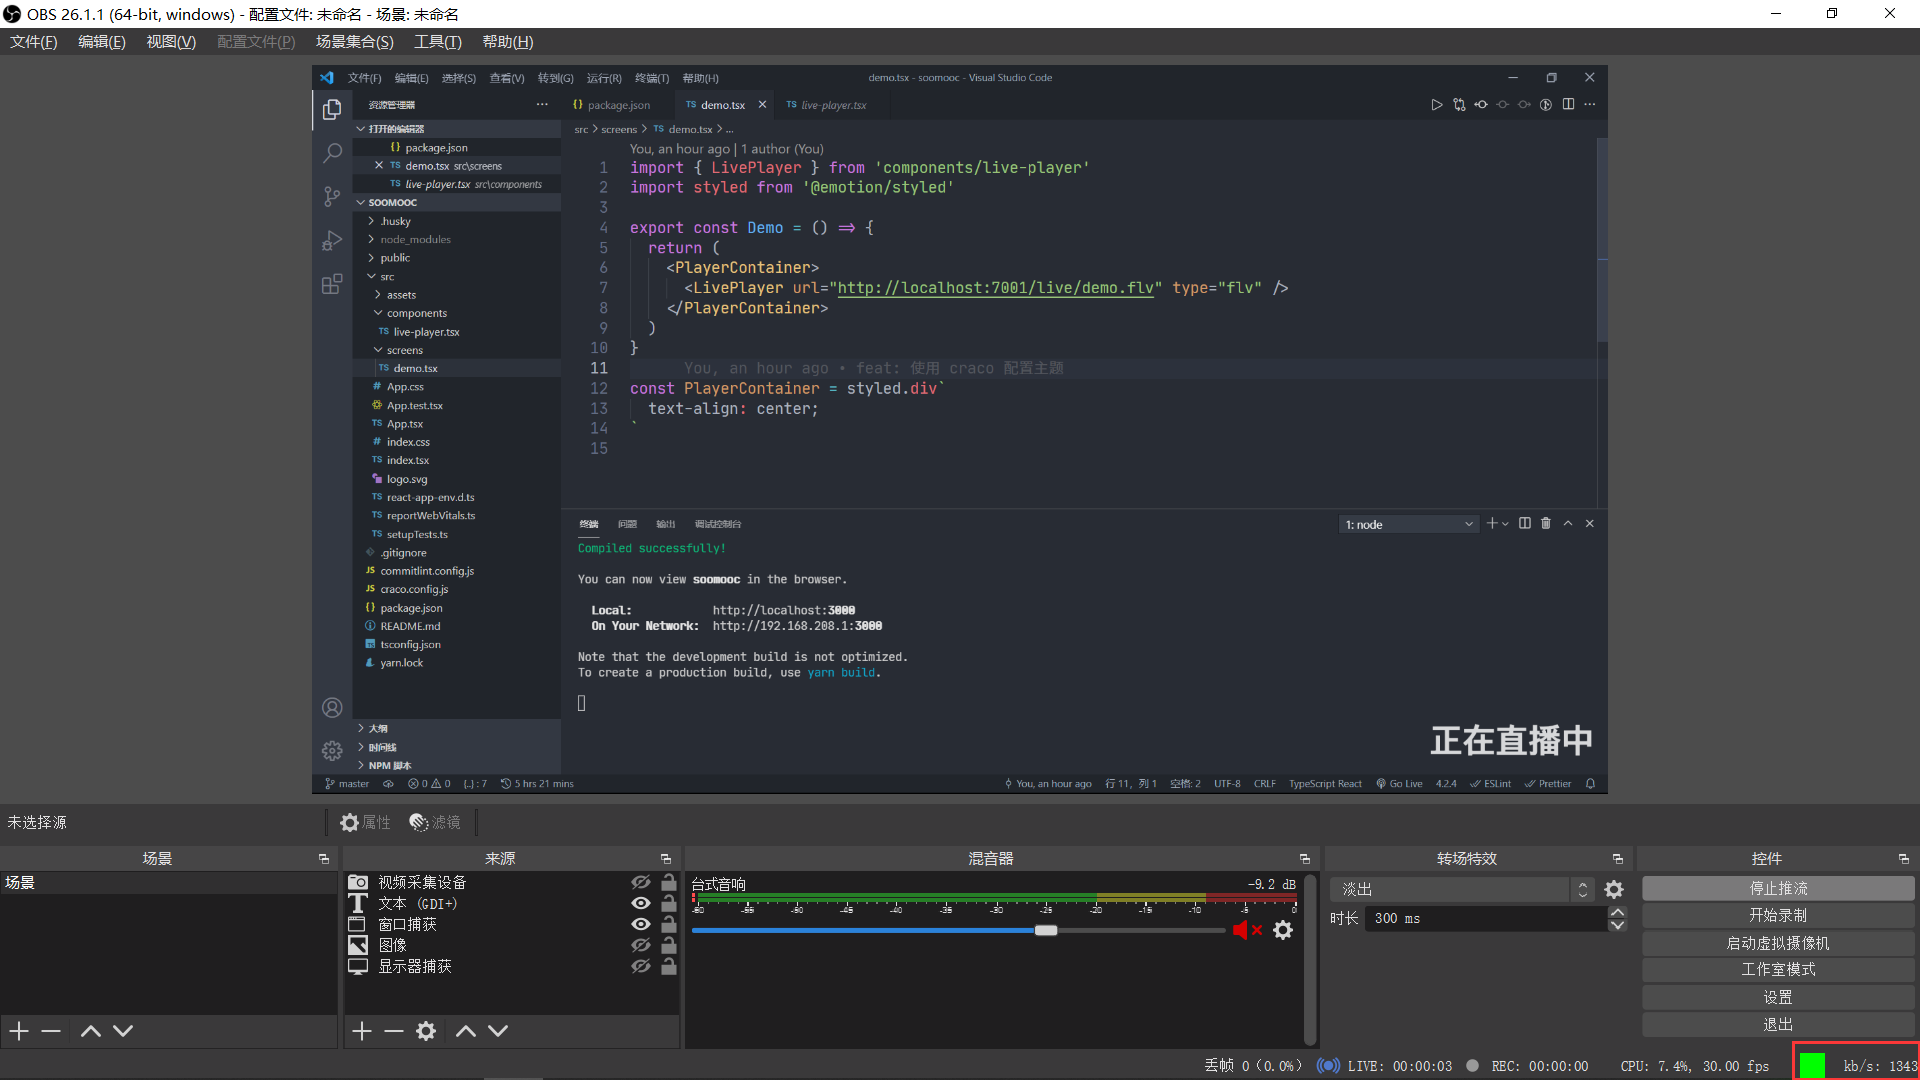Lock the 窗口捕获 source
The image size is (1920, 1080).
(x=669, y=924)
